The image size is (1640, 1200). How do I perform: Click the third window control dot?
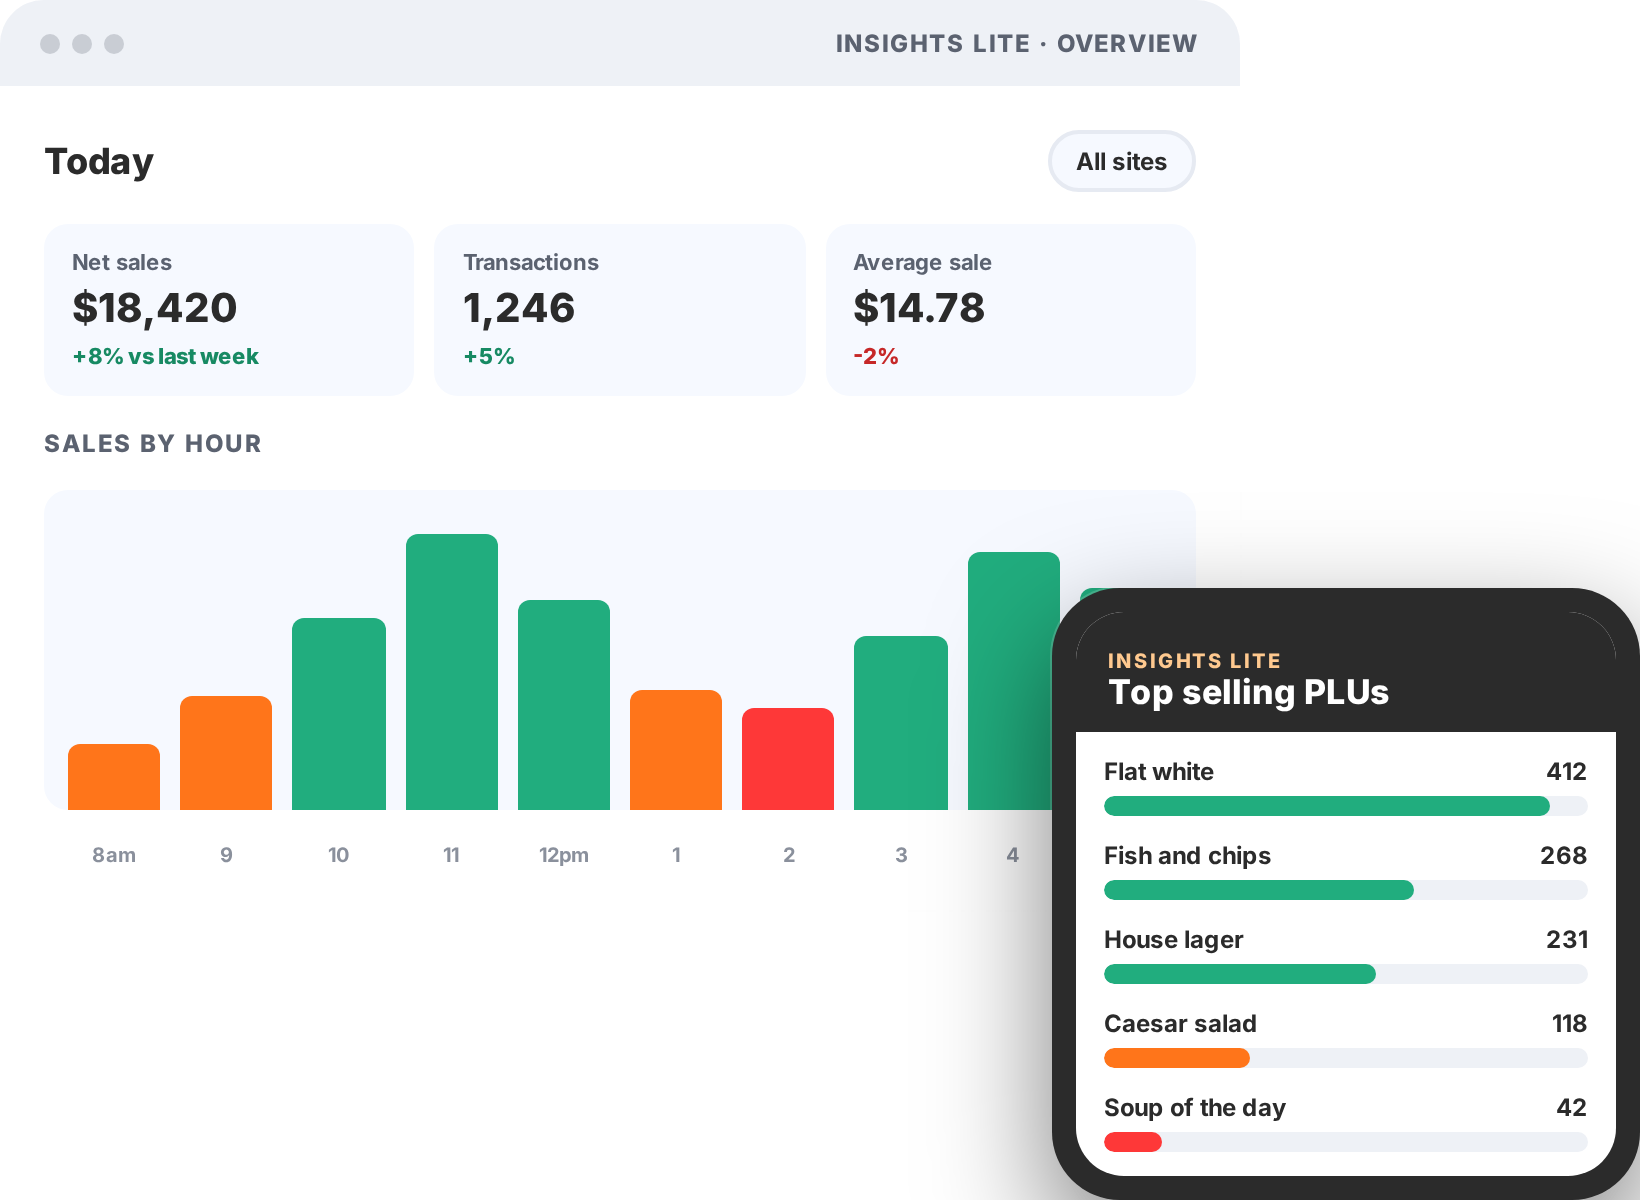point(114,44)
